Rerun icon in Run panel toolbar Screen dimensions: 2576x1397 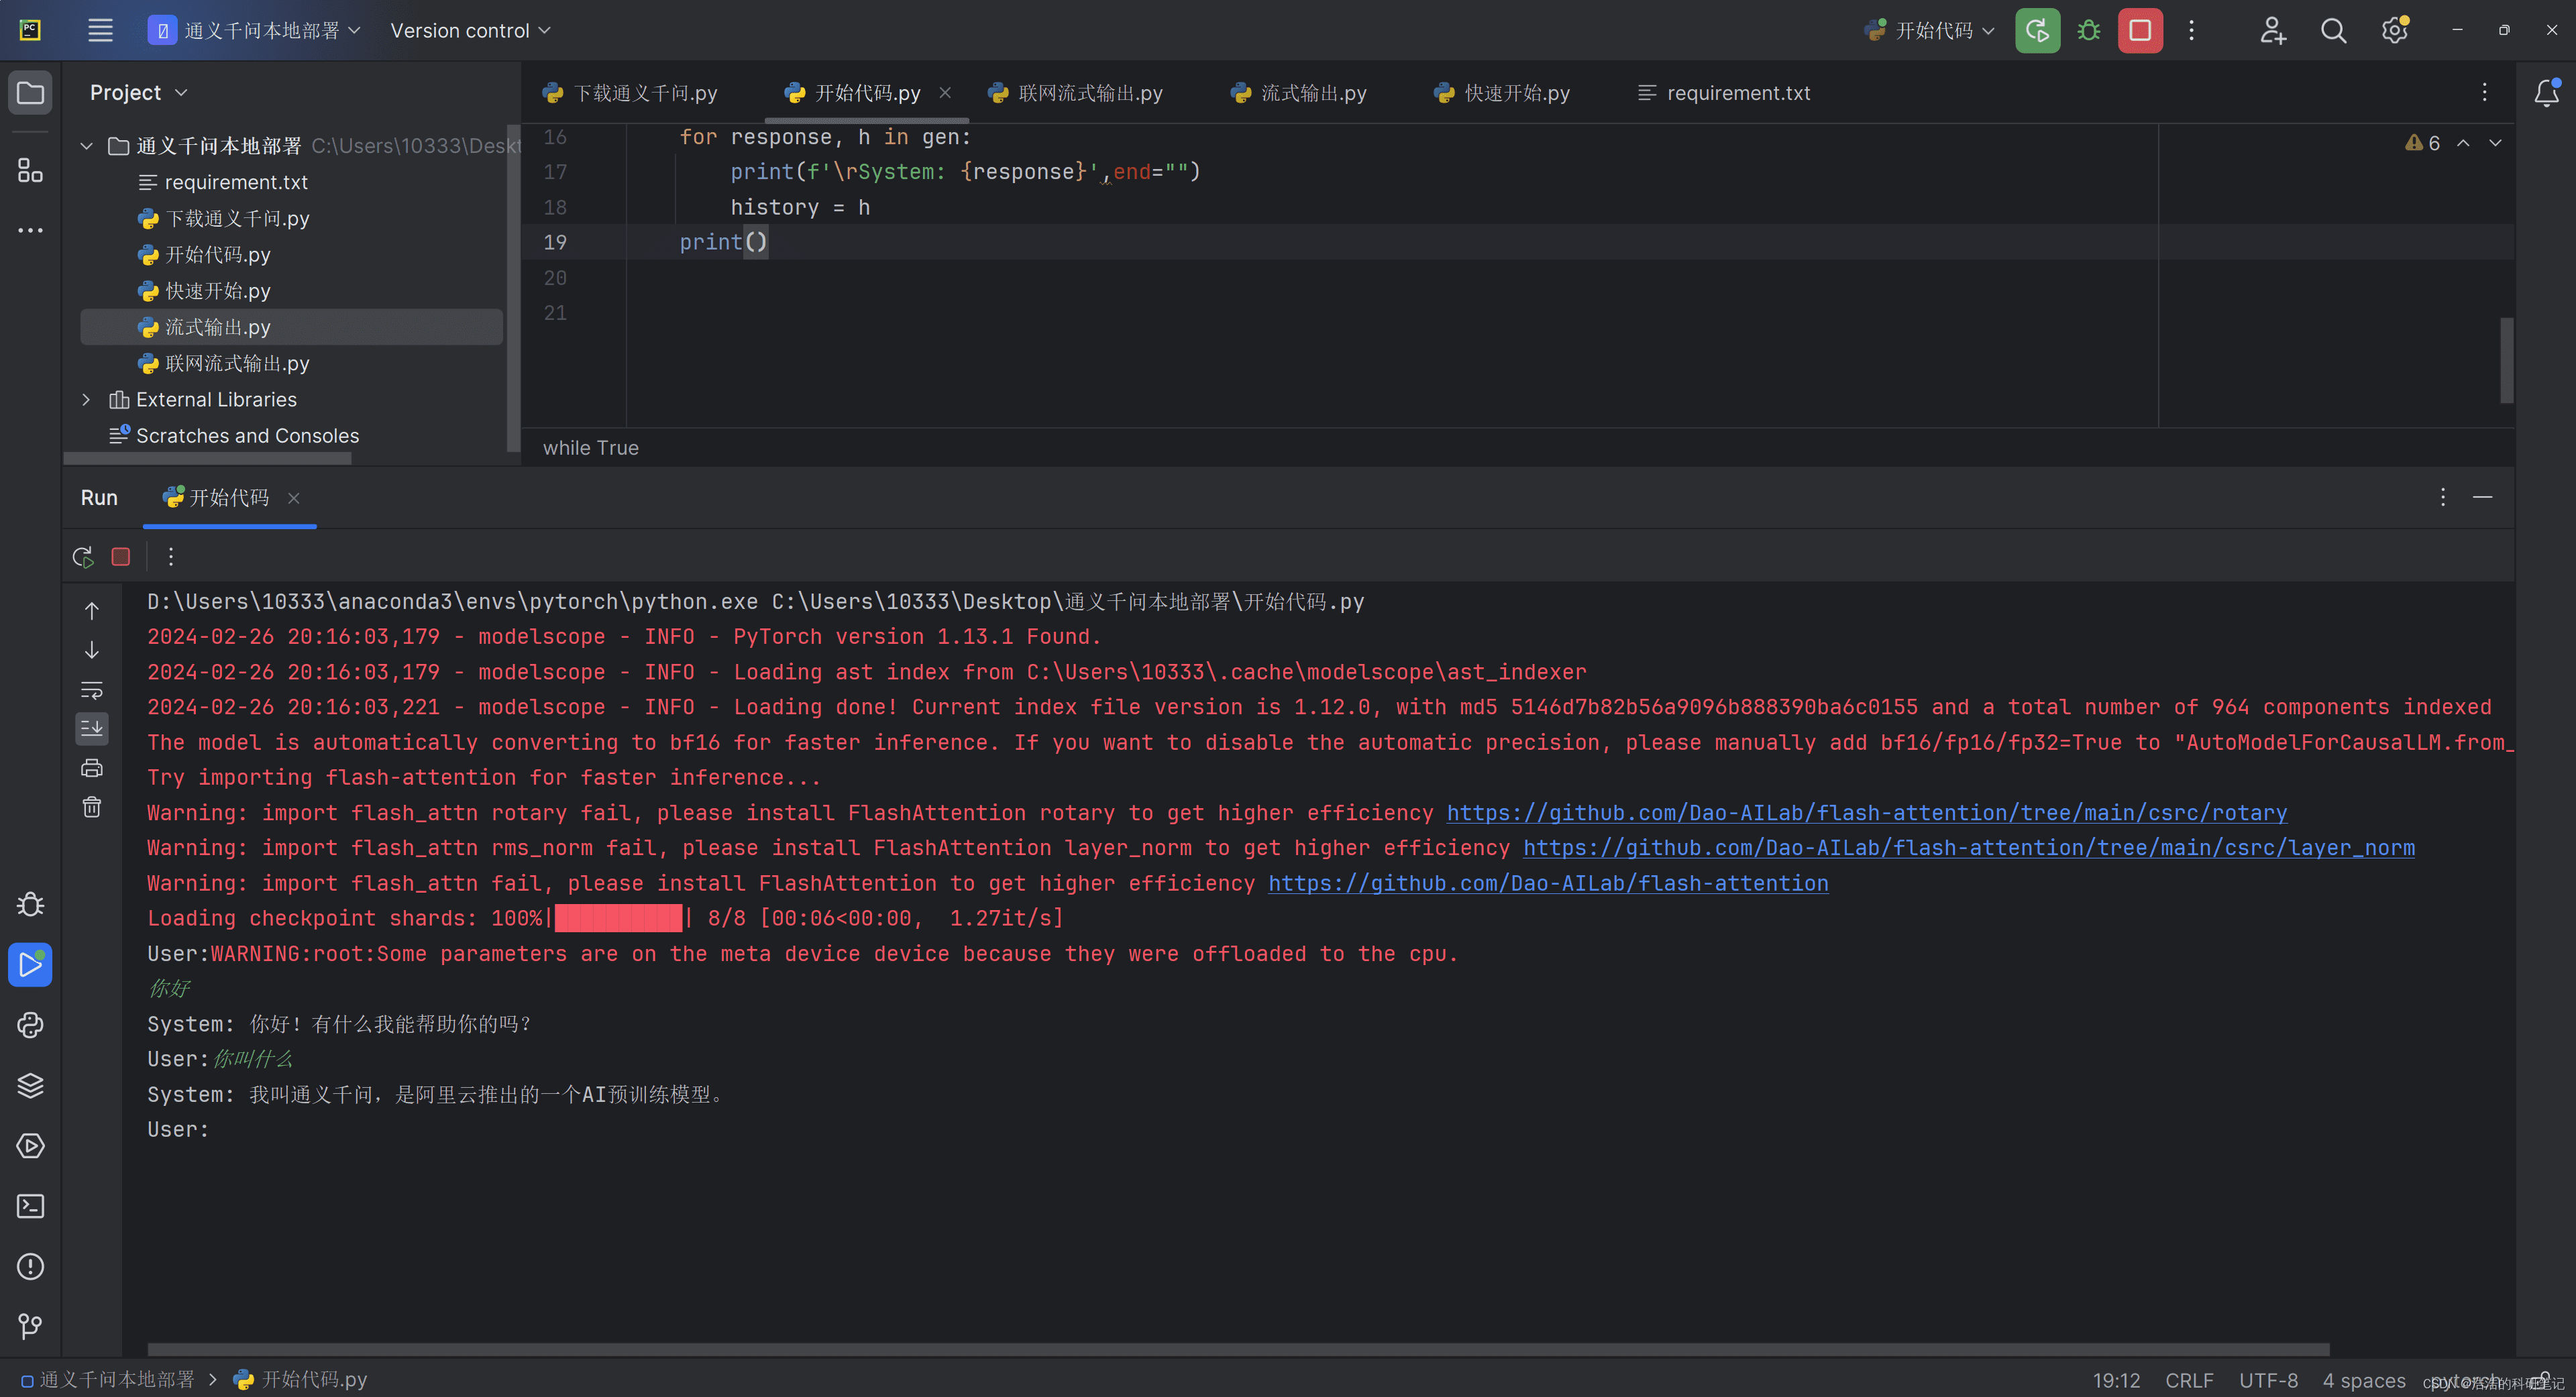[83, 557]
